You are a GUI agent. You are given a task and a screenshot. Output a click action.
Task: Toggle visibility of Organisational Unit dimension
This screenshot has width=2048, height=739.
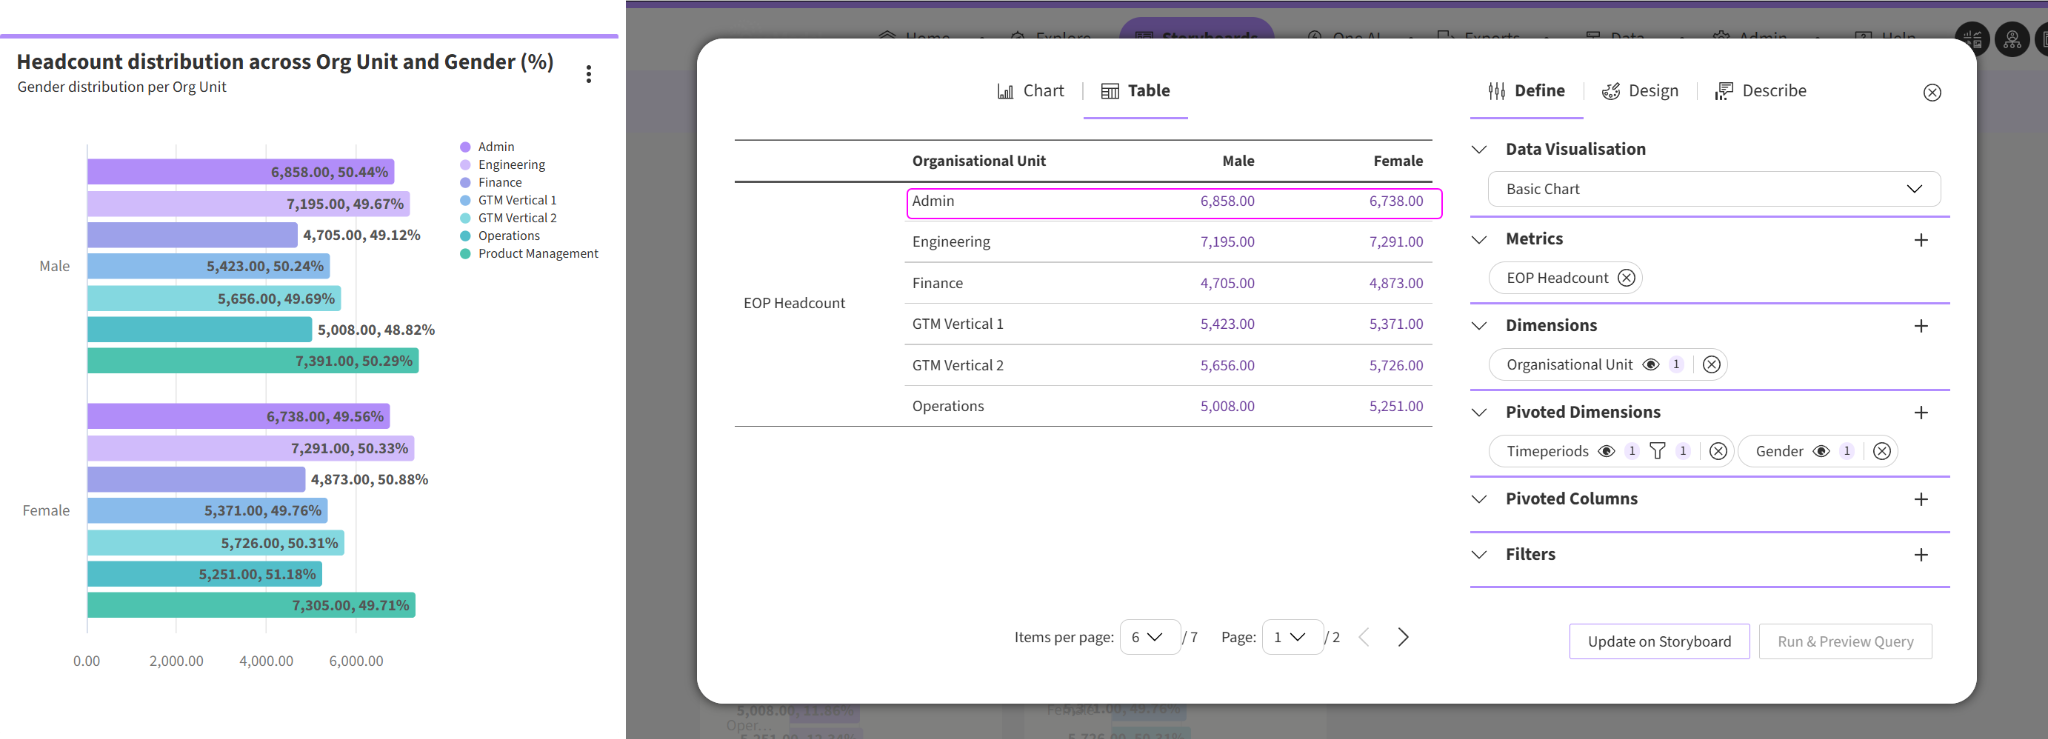tap(1651, 365)
